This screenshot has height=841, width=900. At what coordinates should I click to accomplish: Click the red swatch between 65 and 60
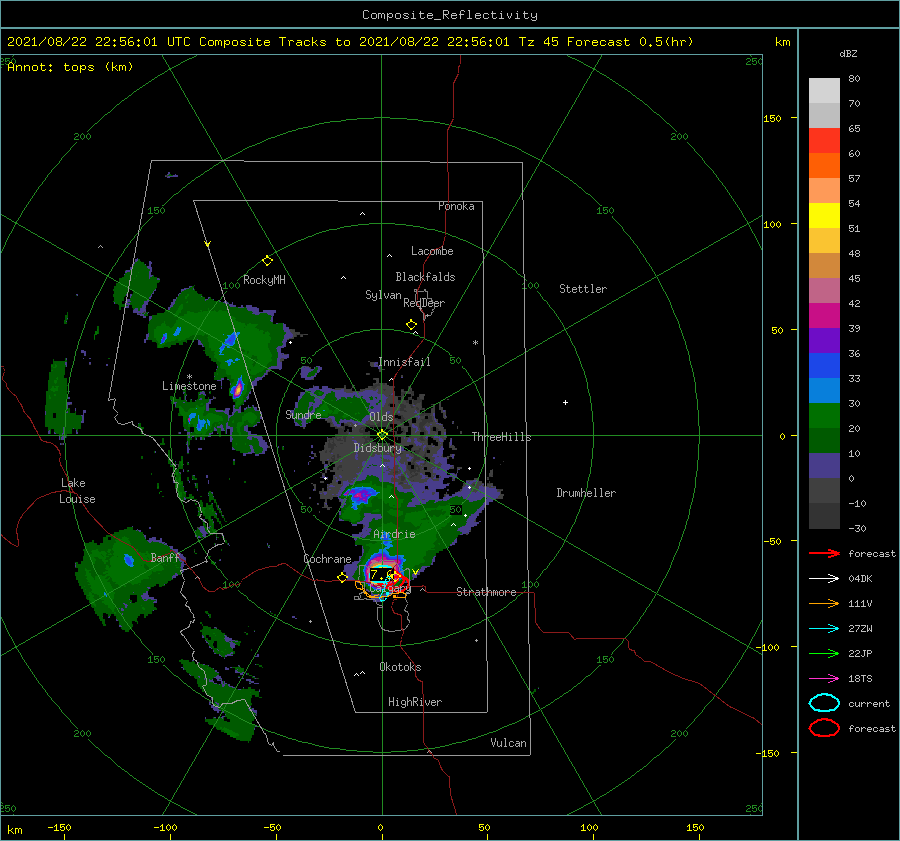click(824, 141)
